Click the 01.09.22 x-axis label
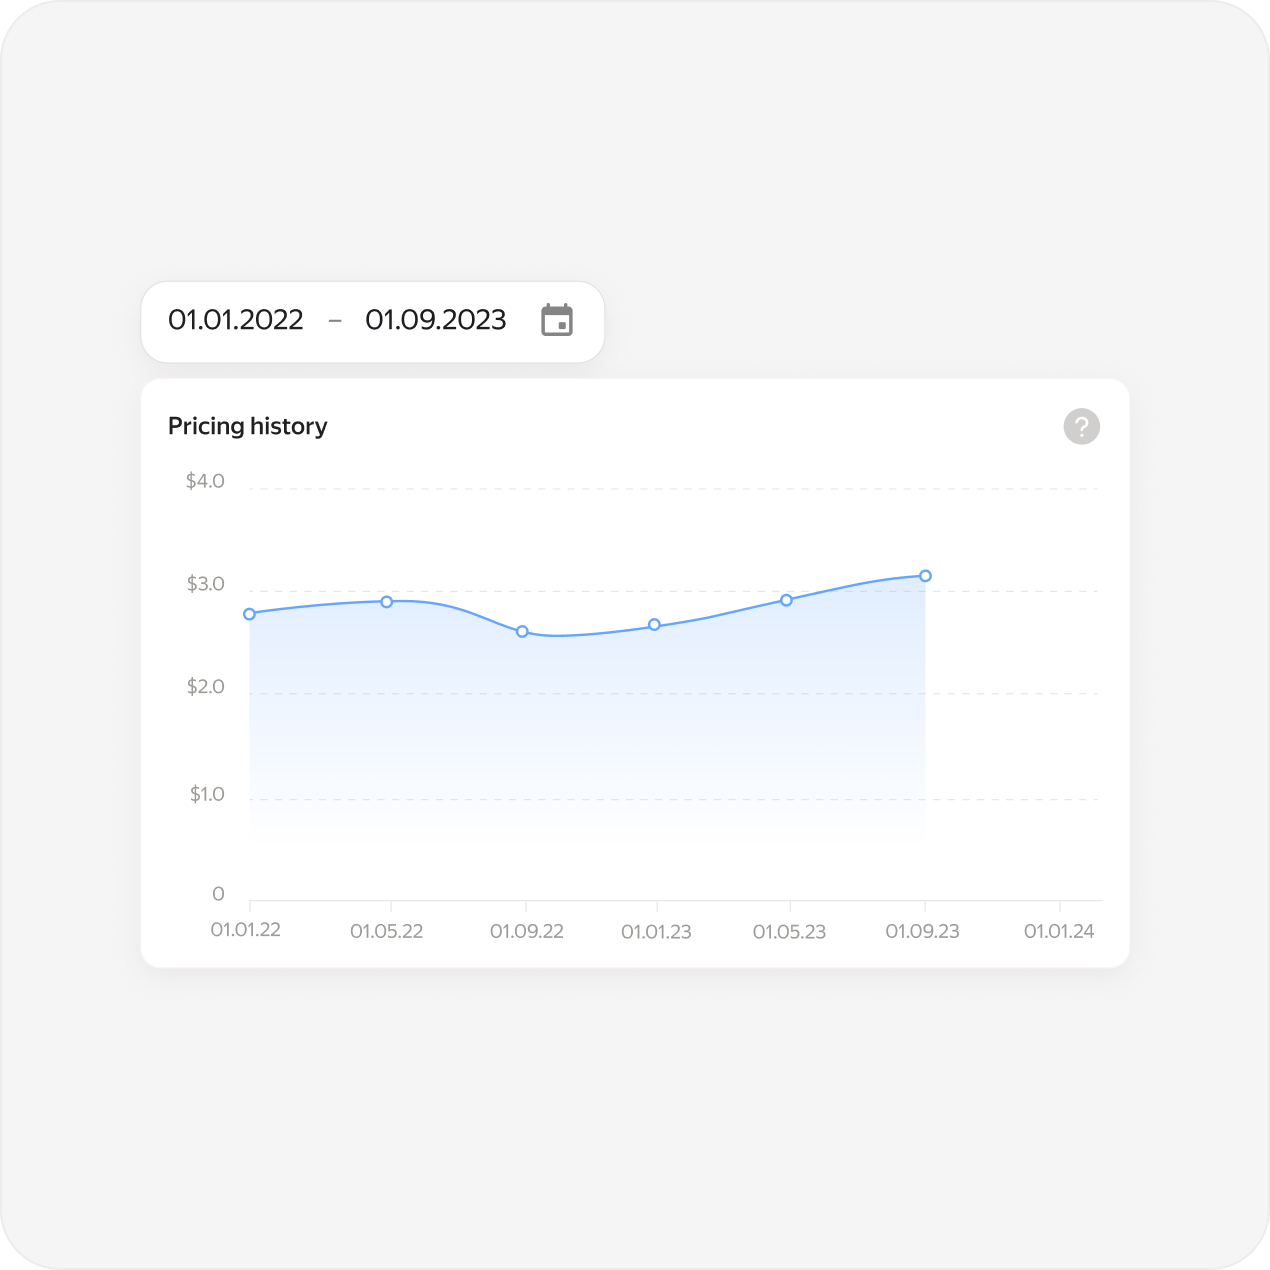This screenshot has width=1270, height=1270. click(x=527, y=932)
